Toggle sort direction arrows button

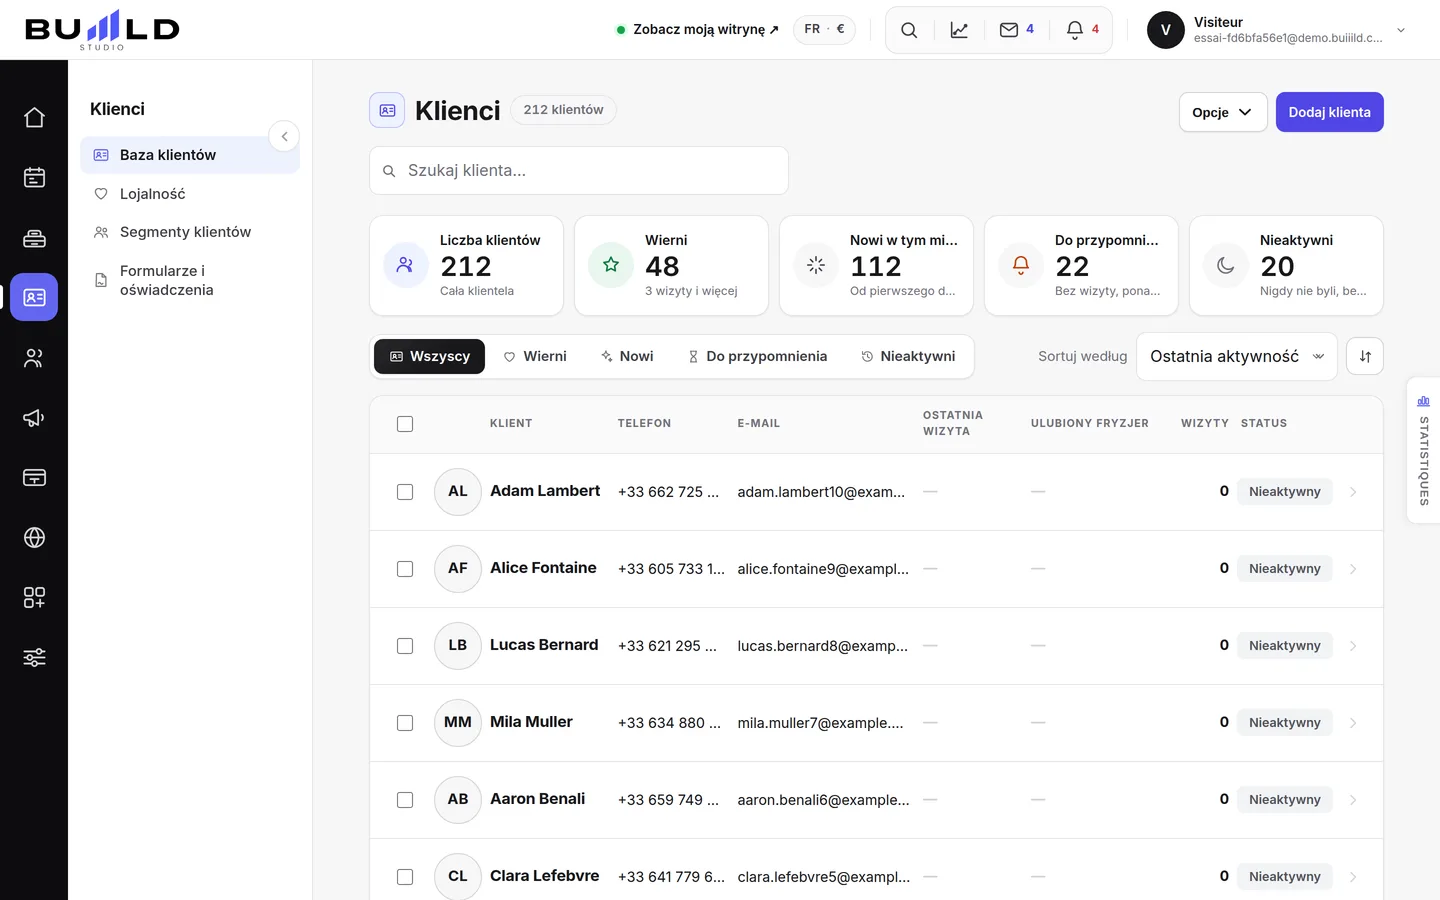click(1365, 356)
